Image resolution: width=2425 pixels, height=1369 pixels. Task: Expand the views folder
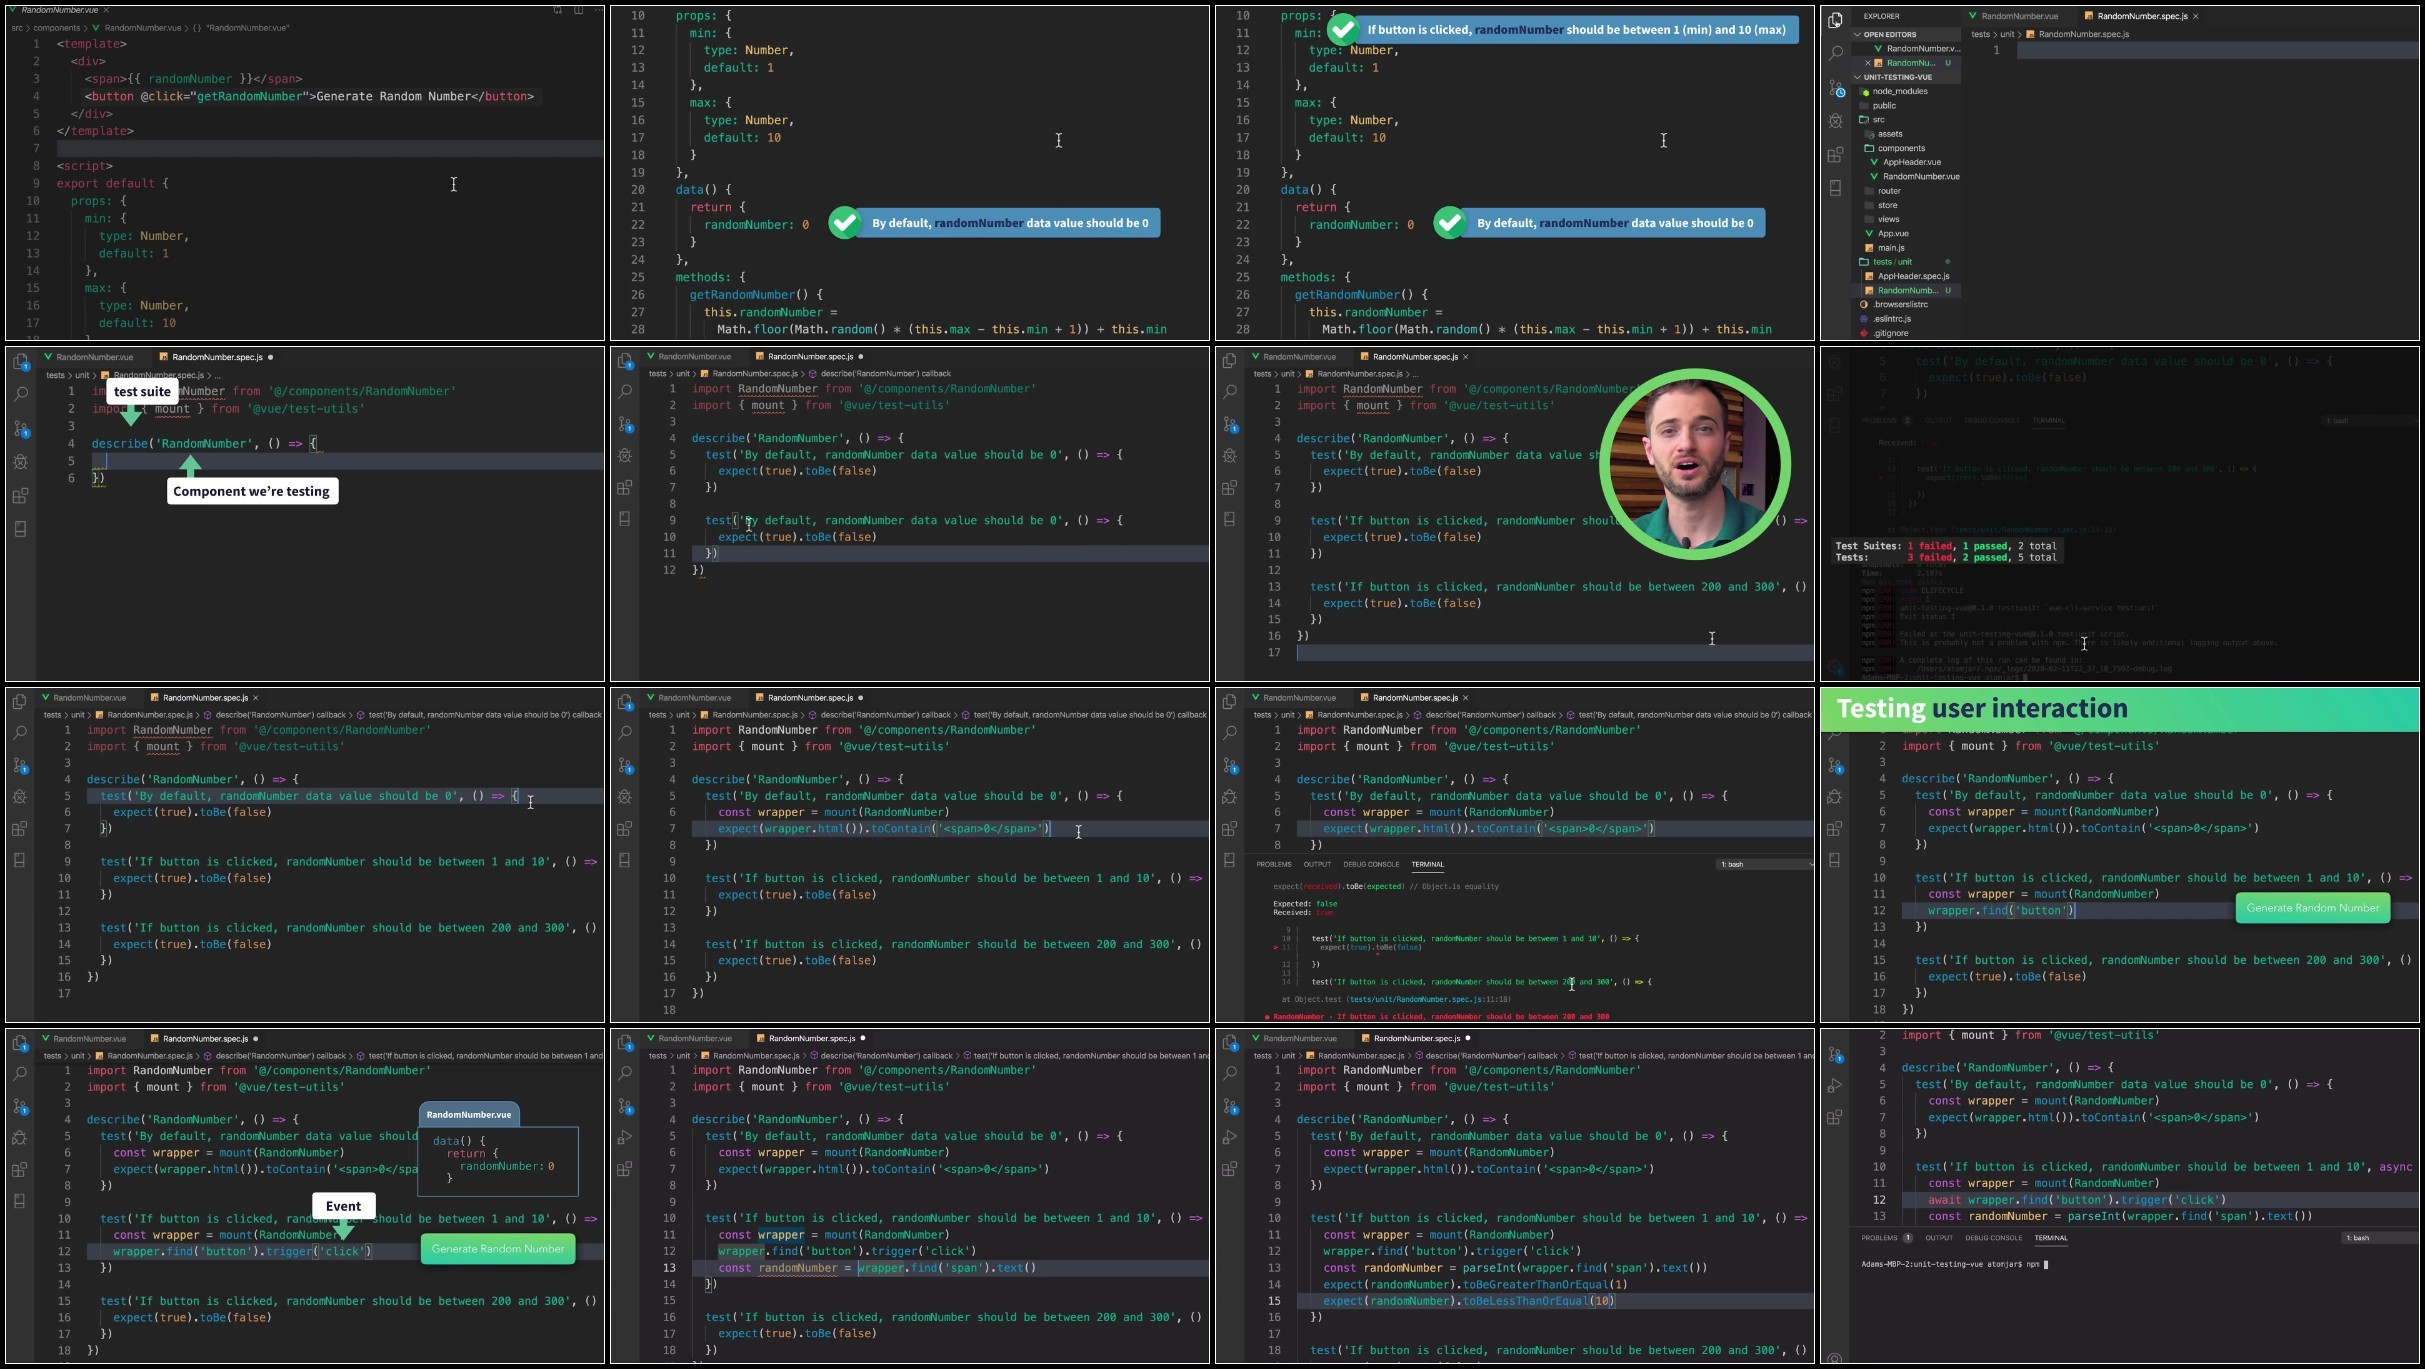(1881, 219)
